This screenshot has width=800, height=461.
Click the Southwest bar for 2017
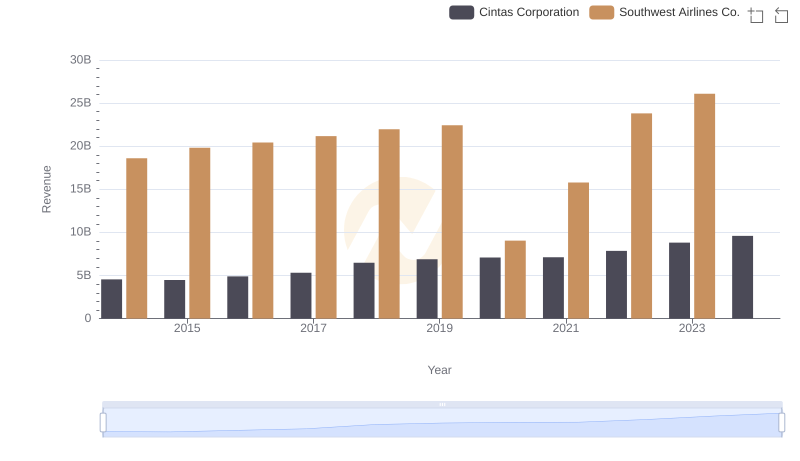326,227
